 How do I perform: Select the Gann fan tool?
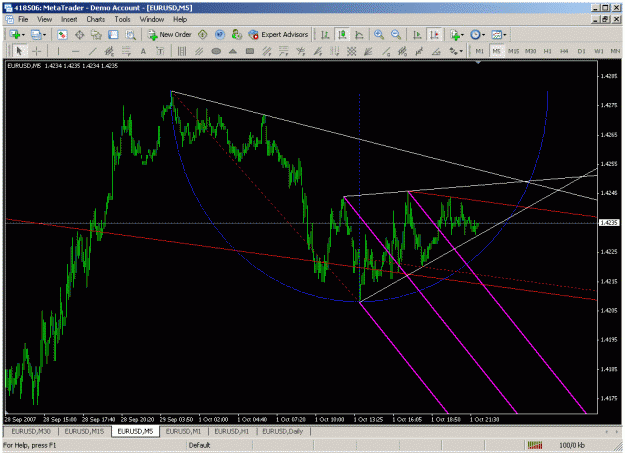pyautogui.click(x=368, y=51)
